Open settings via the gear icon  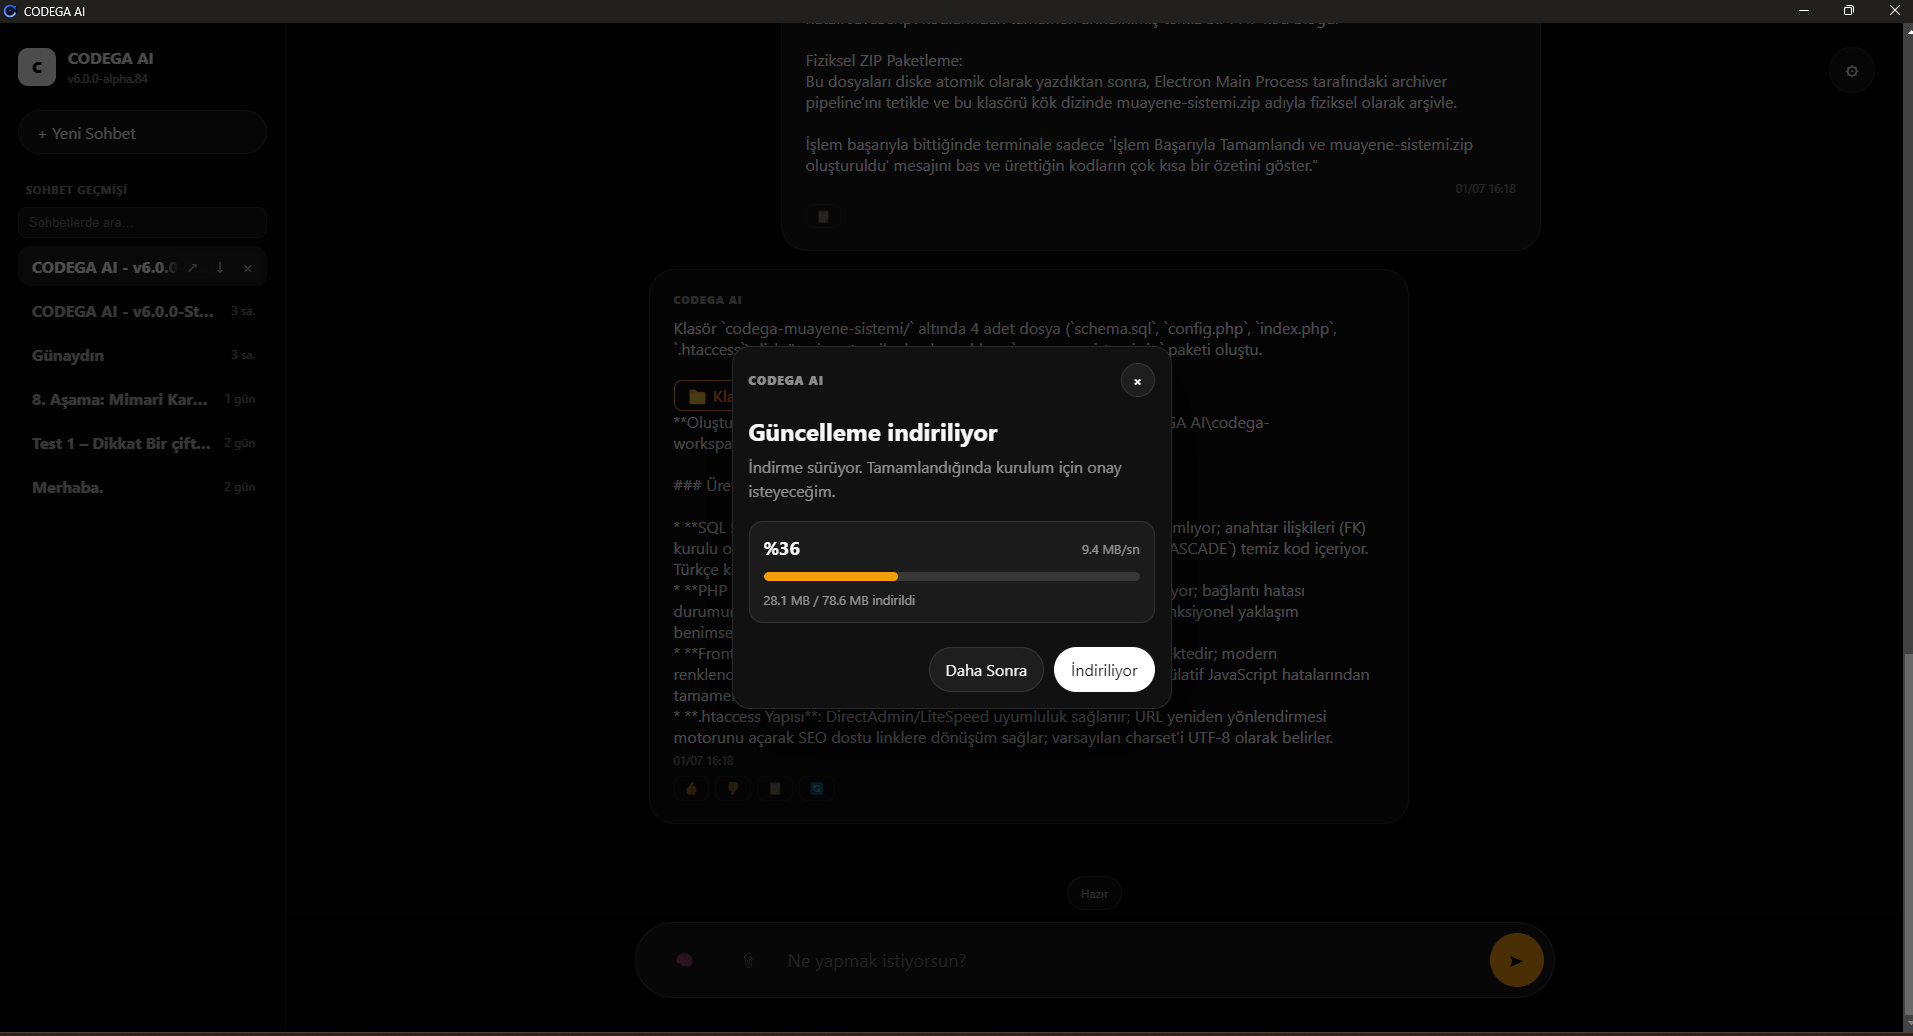coord(1852,71)
